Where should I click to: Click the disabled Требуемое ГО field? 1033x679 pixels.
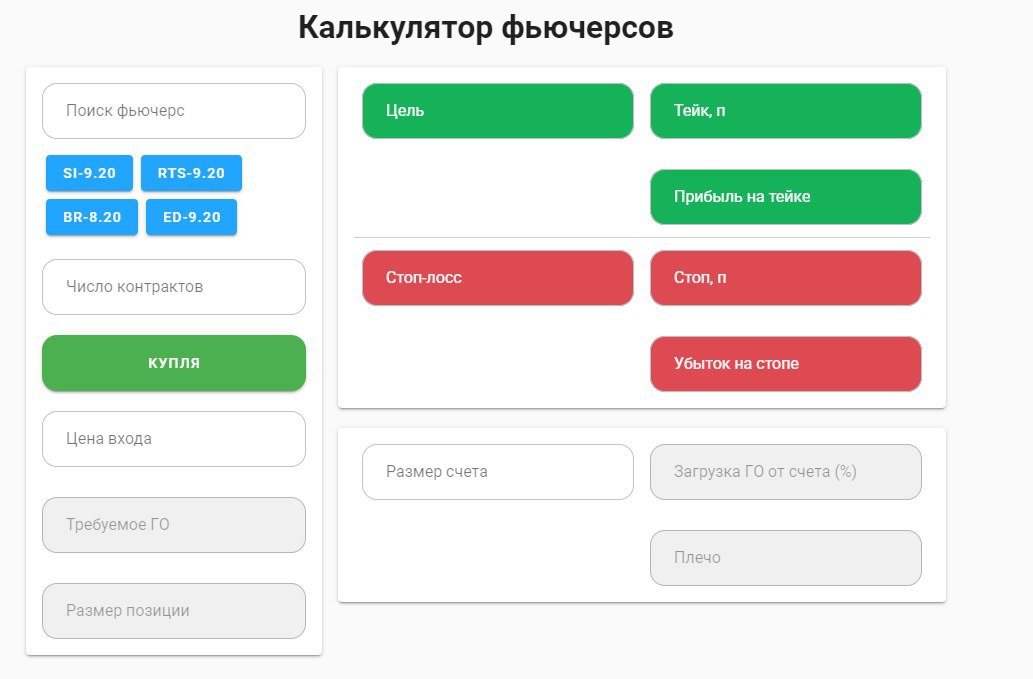click(173, 525)
